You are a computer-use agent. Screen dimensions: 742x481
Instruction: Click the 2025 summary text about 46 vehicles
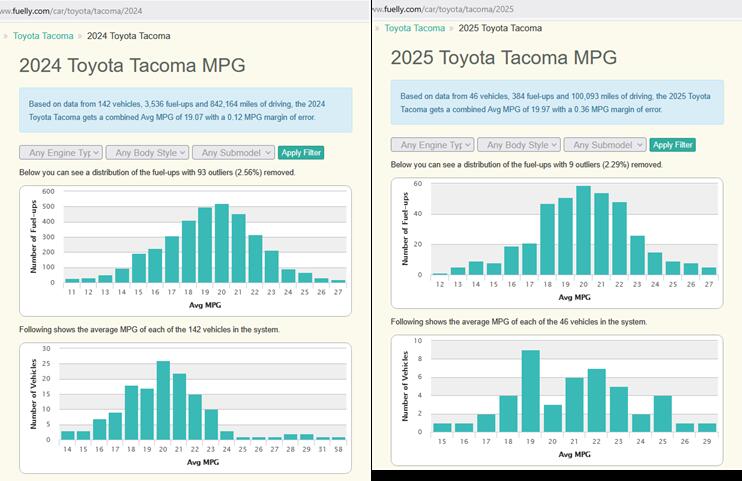point(555,103)
